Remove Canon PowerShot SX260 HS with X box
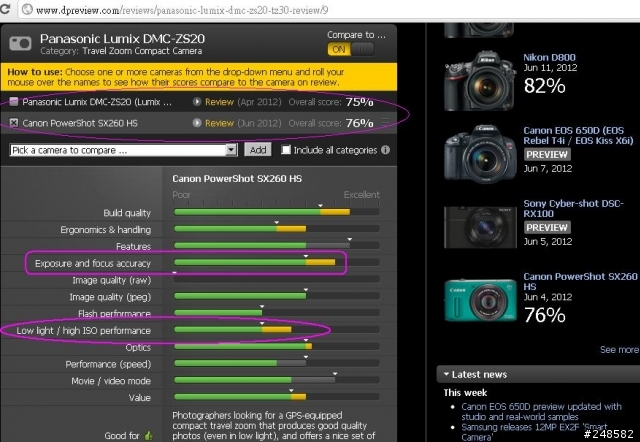640x442 pixels. click(x=13, y=122)
